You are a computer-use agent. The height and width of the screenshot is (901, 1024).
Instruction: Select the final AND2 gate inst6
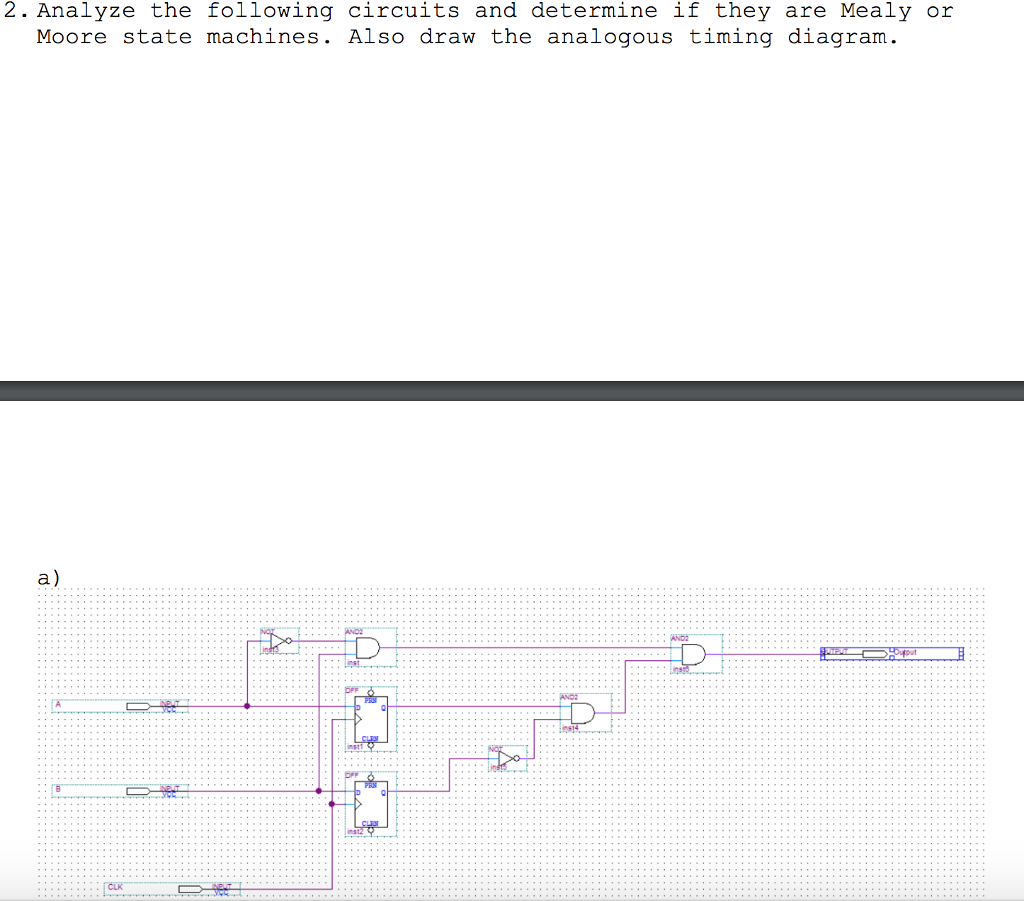tap(692, 654)
